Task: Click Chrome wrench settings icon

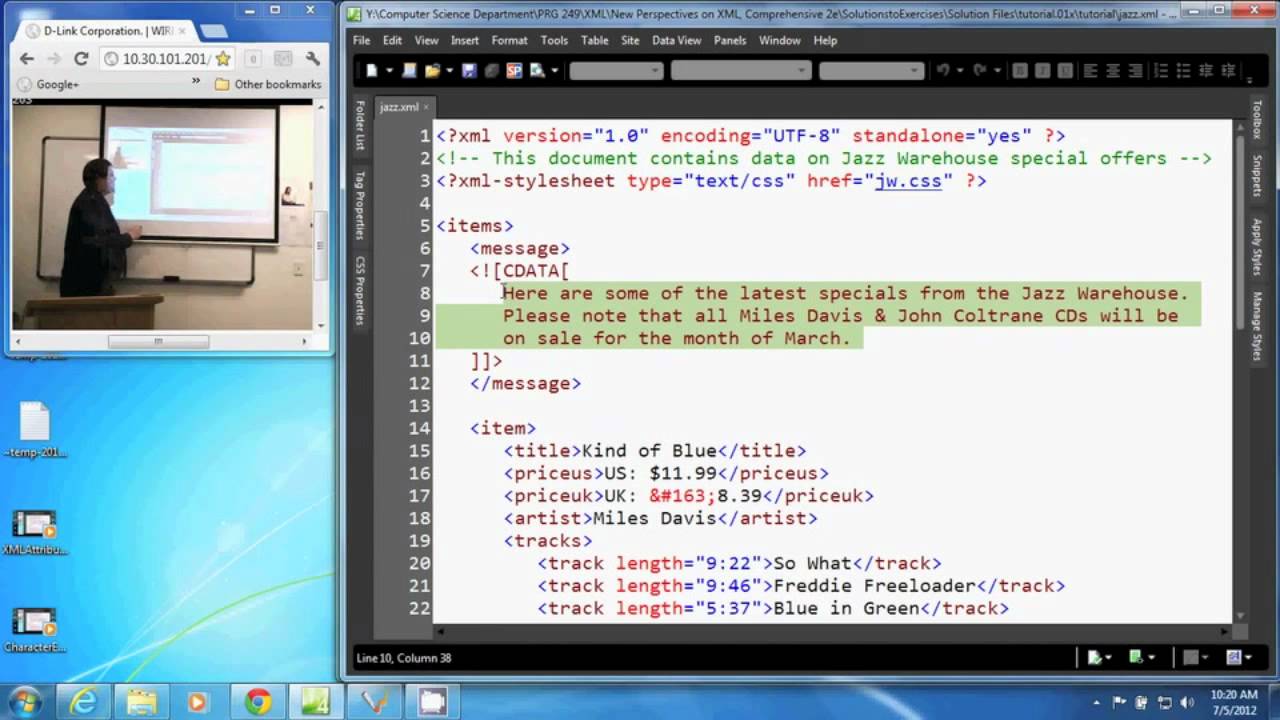Action: coord(312,59)
